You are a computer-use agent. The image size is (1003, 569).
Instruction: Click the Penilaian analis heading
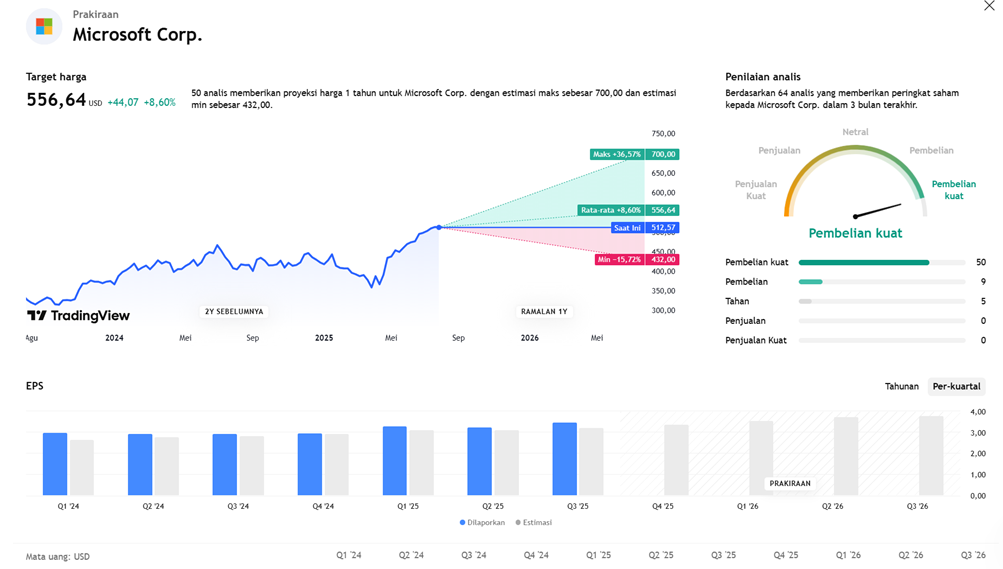click(762, 77)
